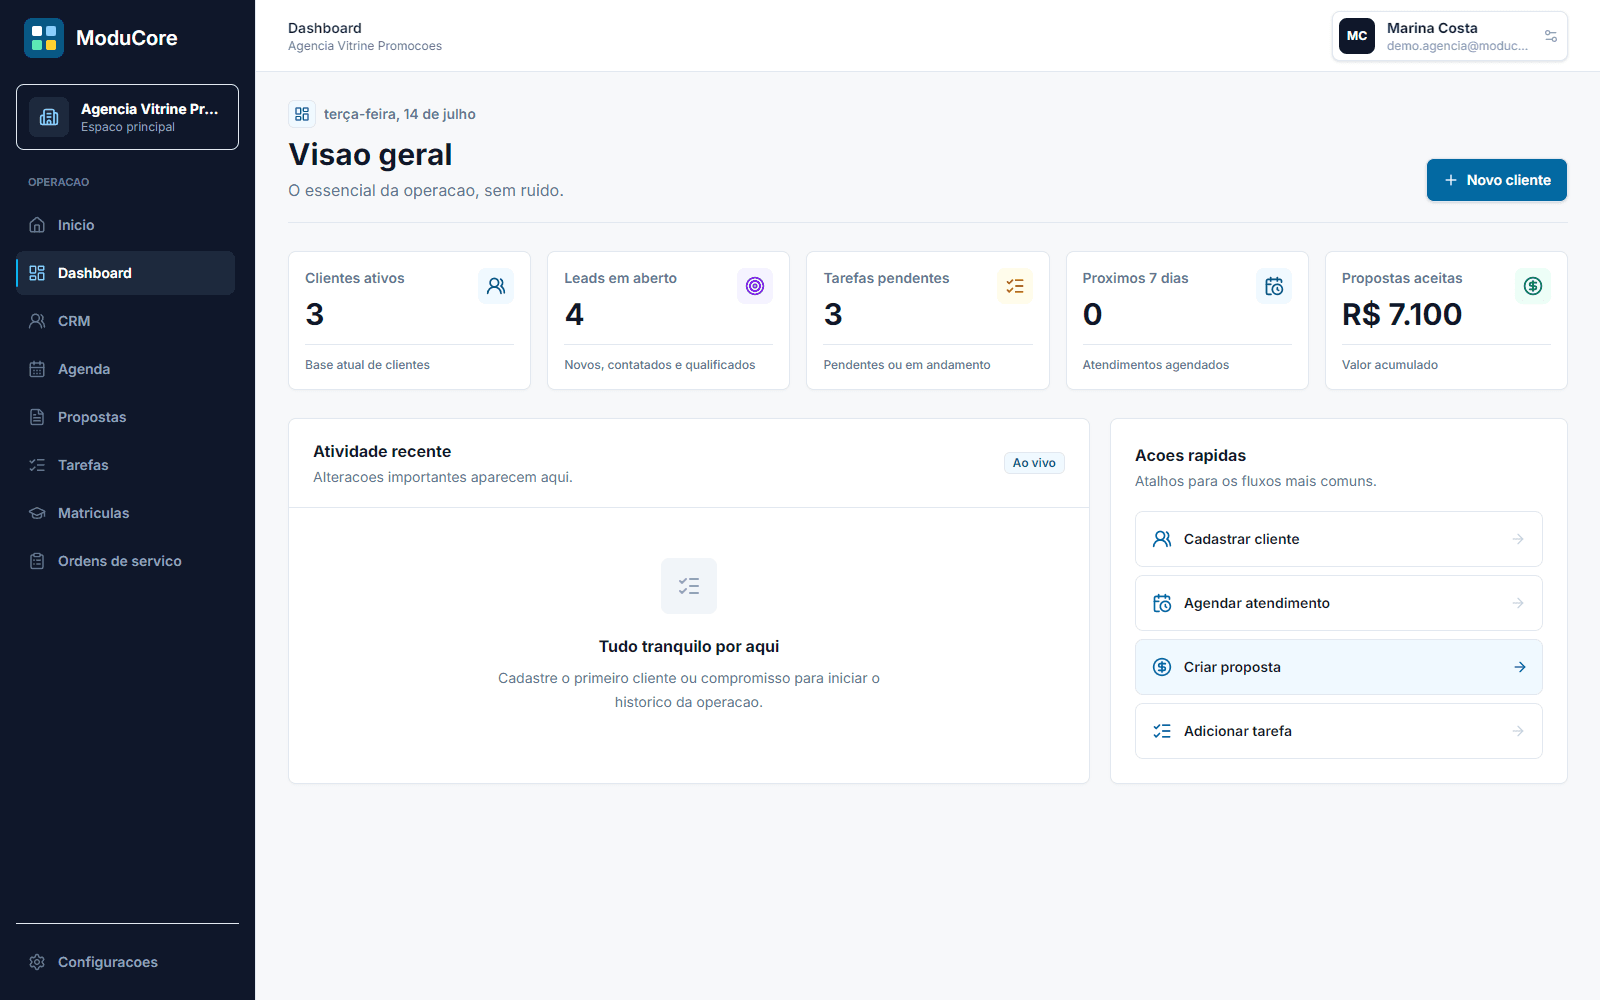Click the Adicionar tarefa quick action

click(1338, 731)
